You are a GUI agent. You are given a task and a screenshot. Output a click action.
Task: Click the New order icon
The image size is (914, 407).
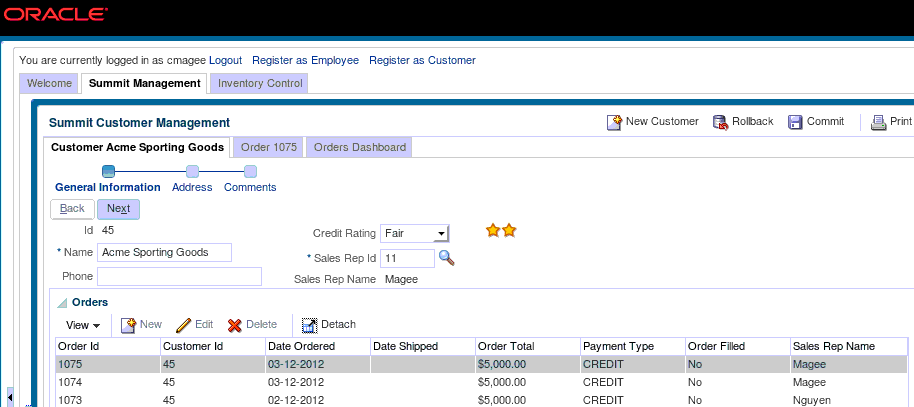(x=128, y=325)
